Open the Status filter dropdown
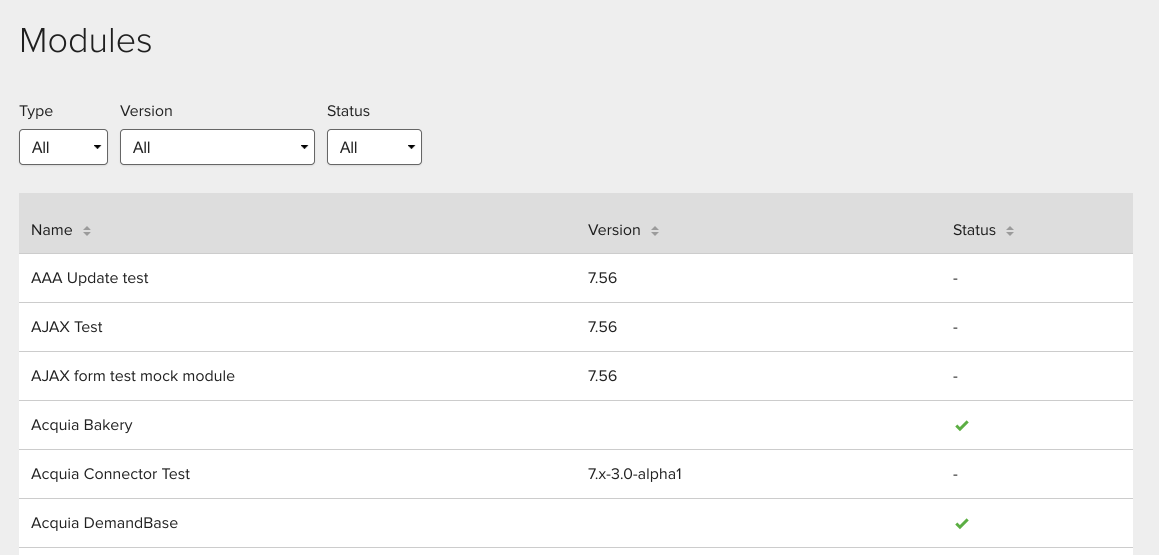The height and width of the screenshot is (555, 1159). (374, 147)
